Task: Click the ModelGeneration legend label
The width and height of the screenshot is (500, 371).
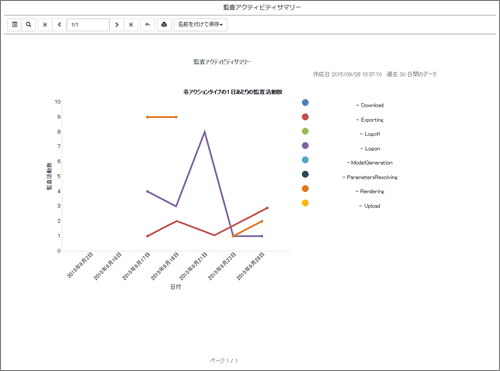Action: (x=370, y=163)
